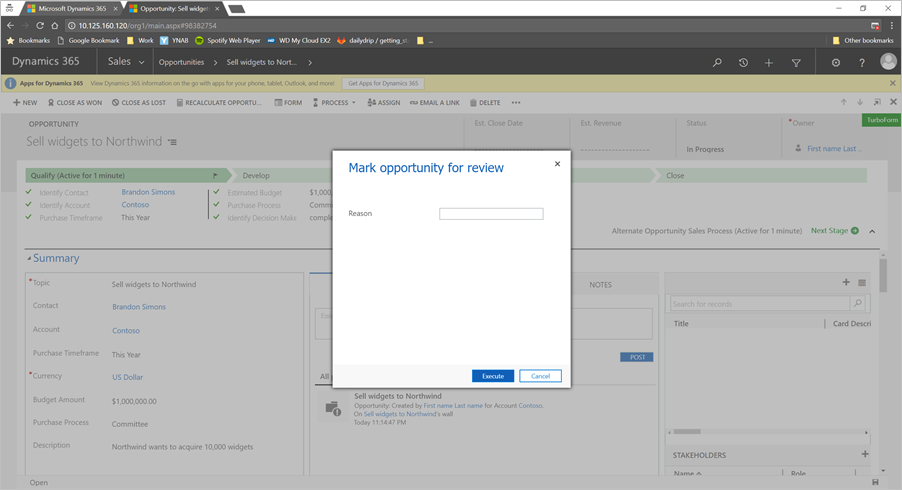Close the Mark opportunity for review dialog

click(x=557, y=164)
